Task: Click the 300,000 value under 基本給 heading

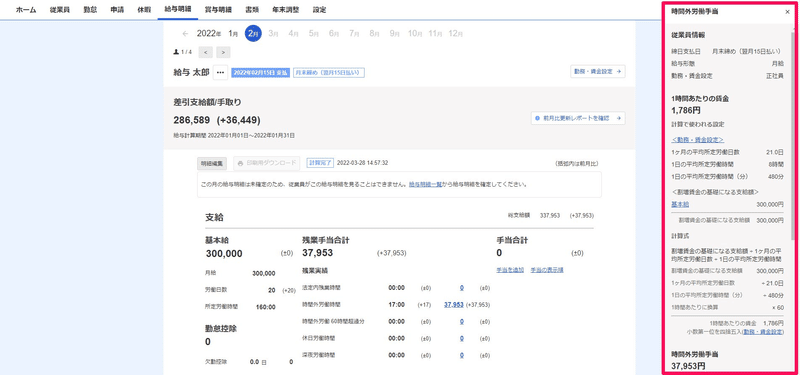Action: click(224, 254)
